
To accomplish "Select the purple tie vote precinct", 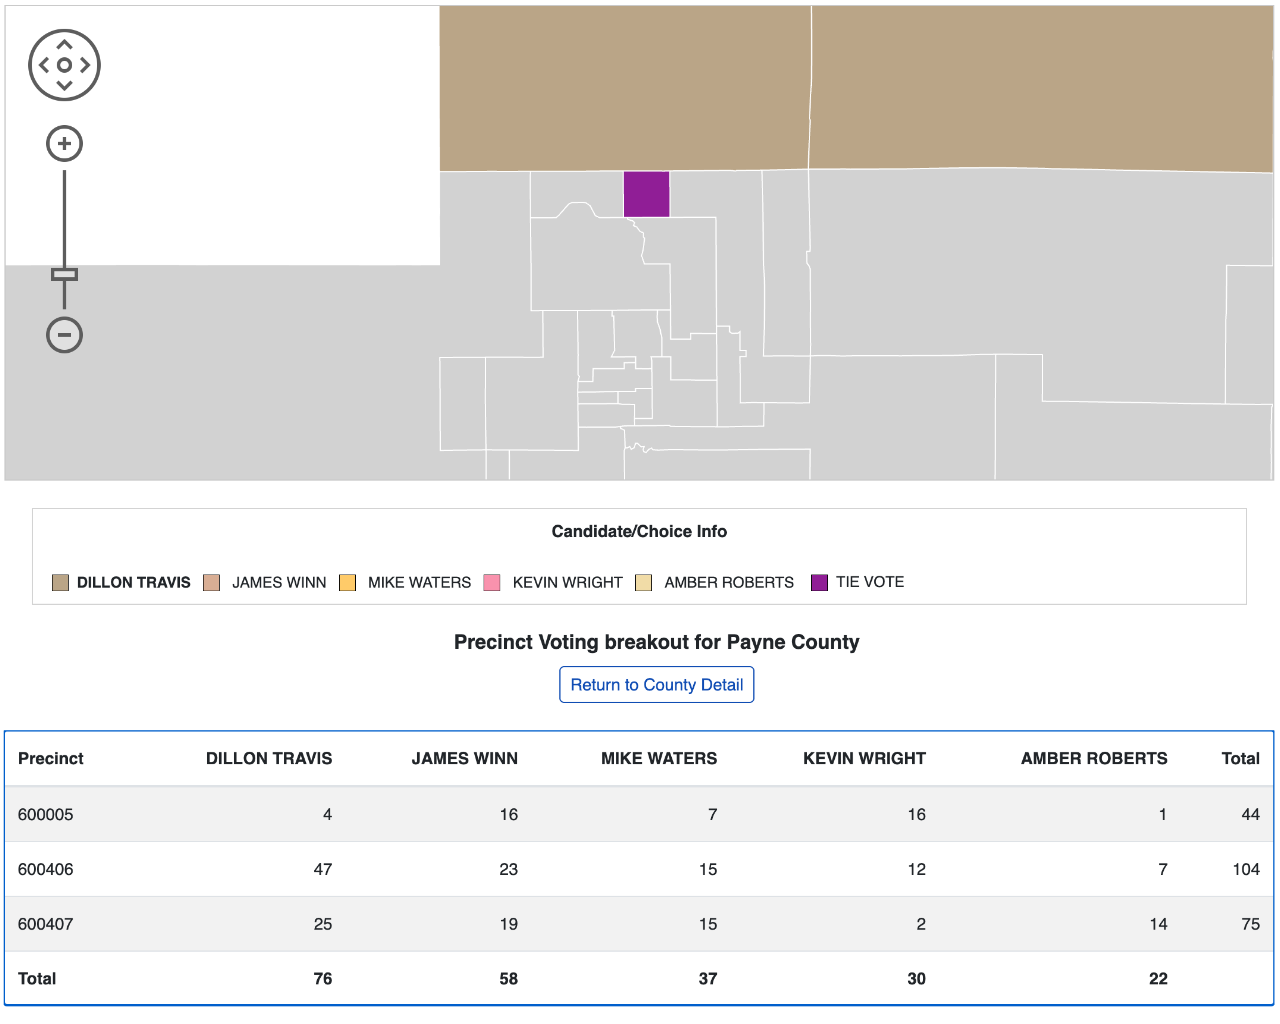I will click(646, 194).
